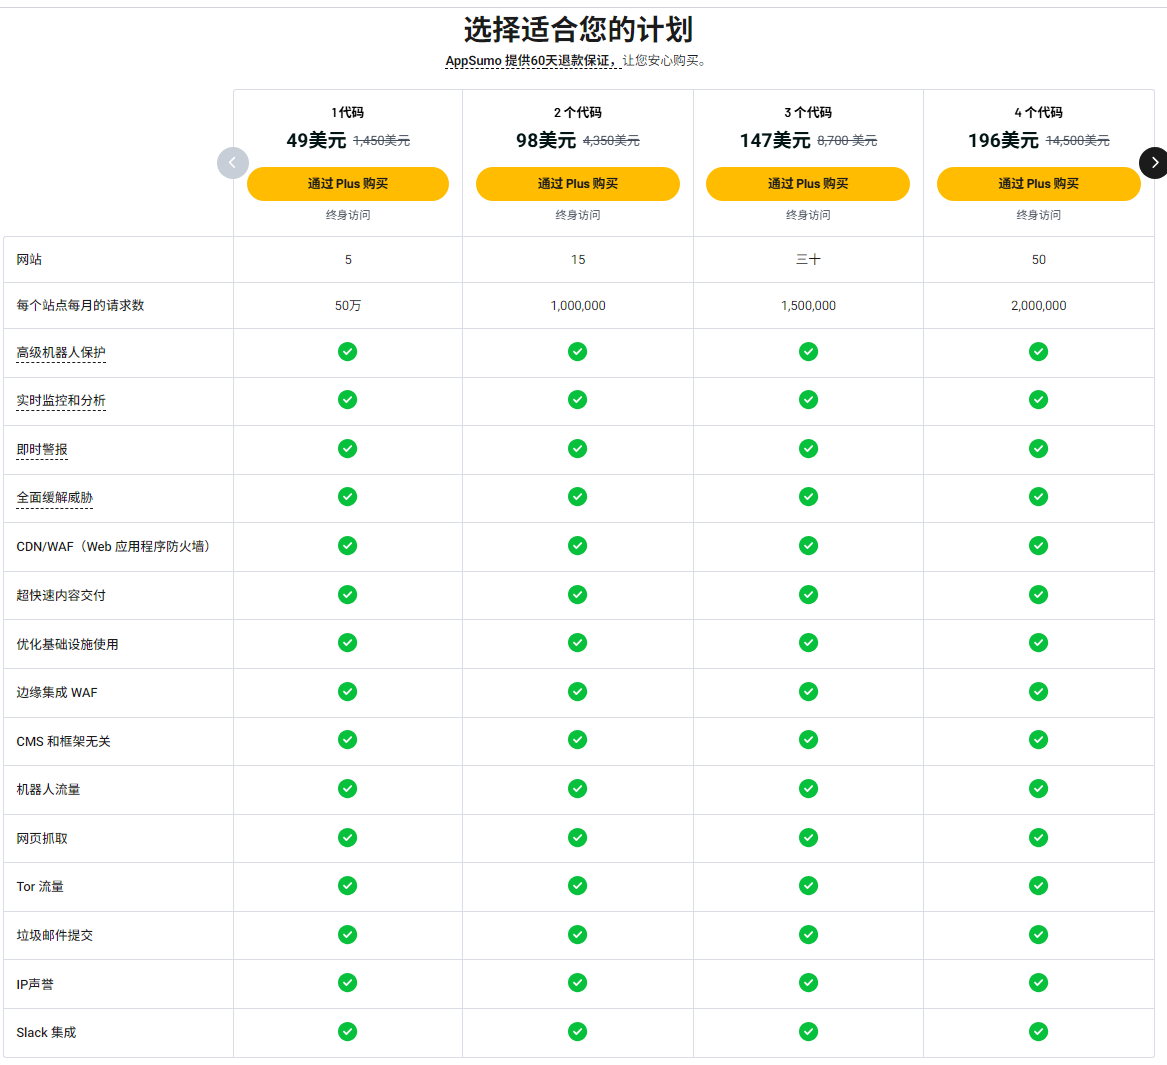Click 1代码 plan's 通过 Plus 购买 button
Screen dimensions: 1167x1065
coord(348,184)
